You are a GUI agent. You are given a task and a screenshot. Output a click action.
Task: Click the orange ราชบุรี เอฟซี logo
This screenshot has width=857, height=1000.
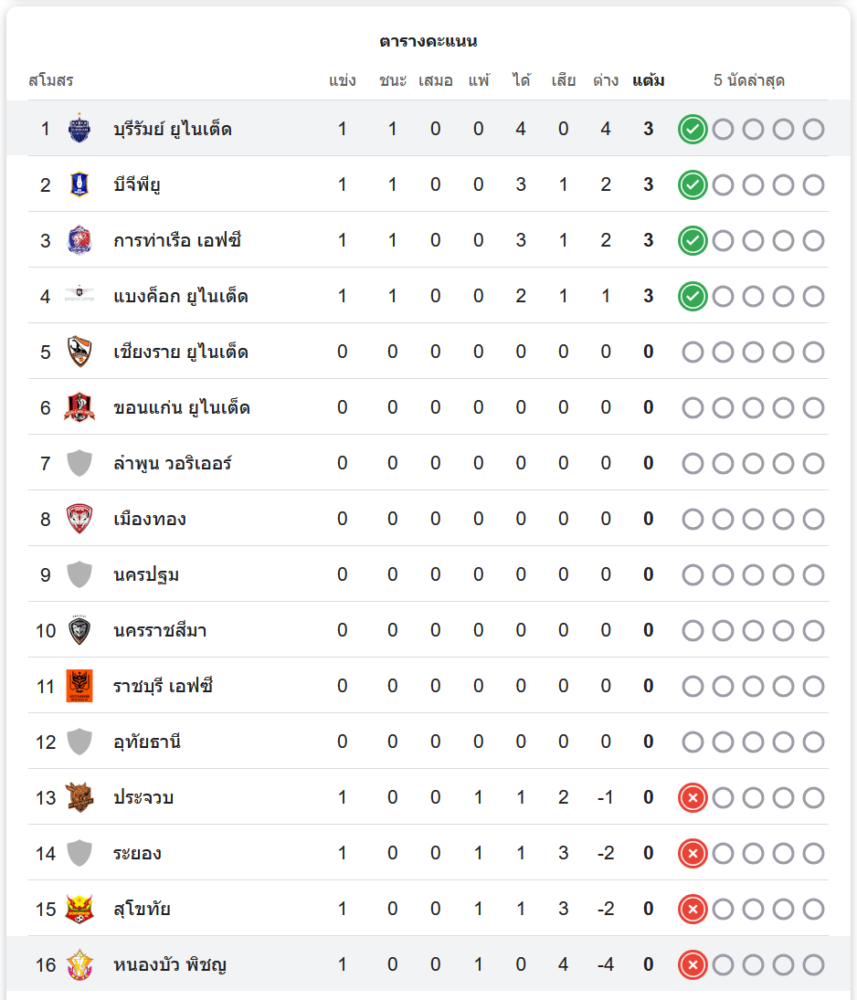tap(79, 686)
